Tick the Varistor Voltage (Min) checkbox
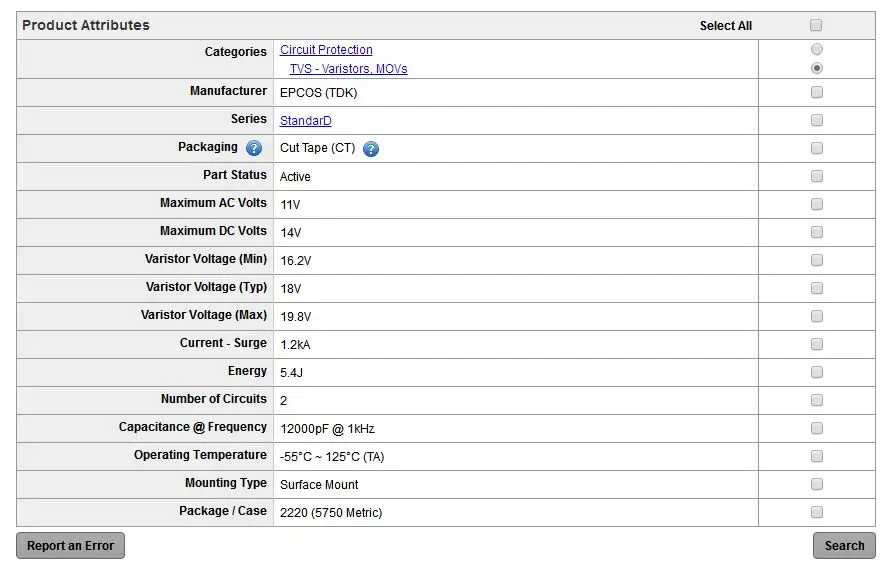Viewport: 892px width, 578px height. (x=817, y=260)
